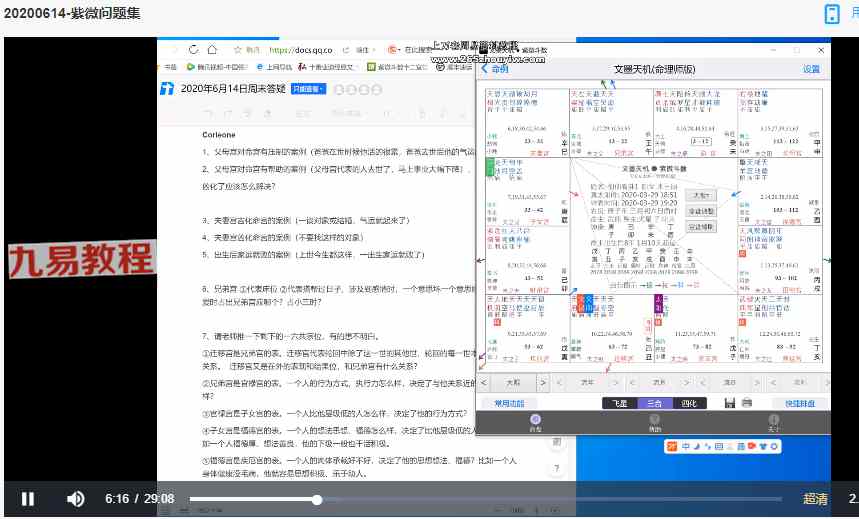Click the 快速排盘 button
The height and width of the screenshot is (519, 859).
tap(800, 403)
